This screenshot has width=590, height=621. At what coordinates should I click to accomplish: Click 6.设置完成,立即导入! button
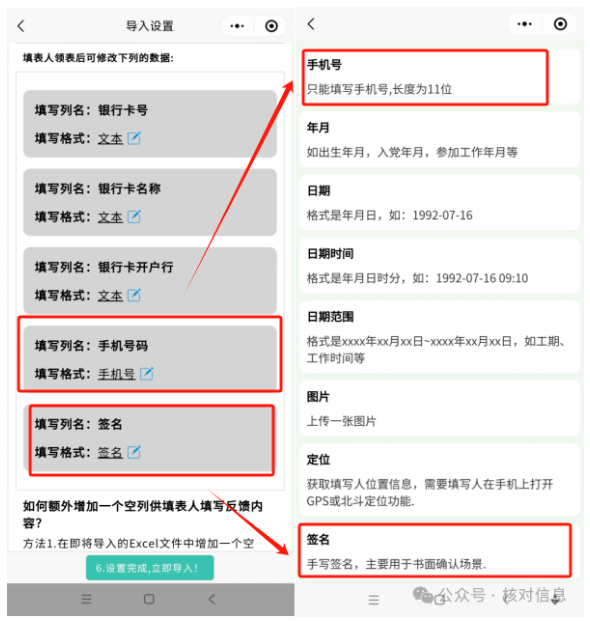tap(150, 568)
